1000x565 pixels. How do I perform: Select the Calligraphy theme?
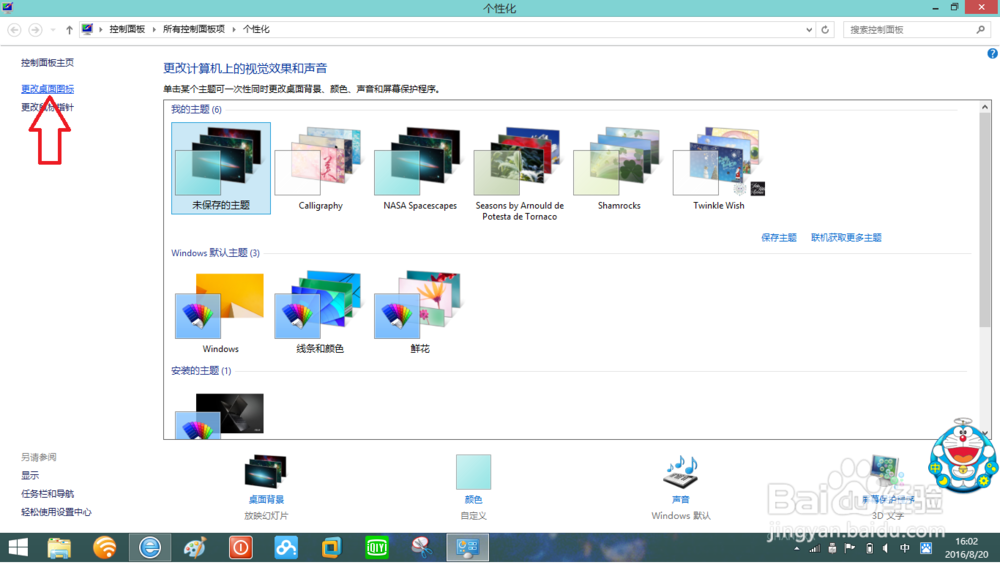pos(320,168)
